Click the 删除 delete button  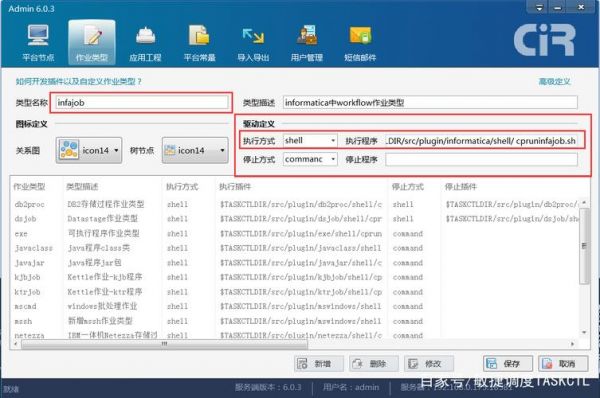[x=374, y=364]
